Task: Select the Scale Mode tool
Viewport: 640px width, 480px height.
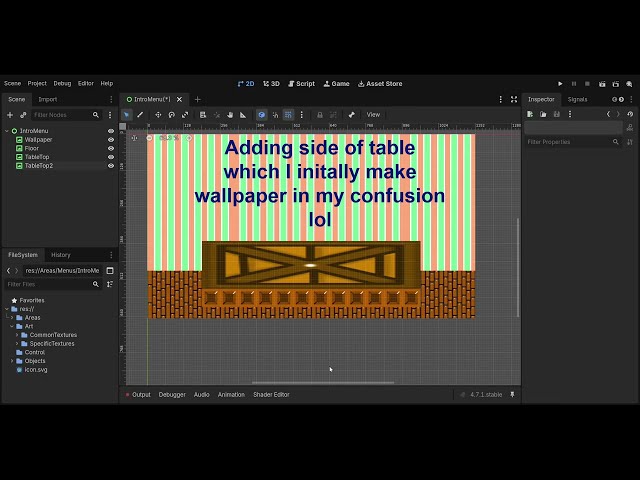Action: pyautogui.click(x=185, y=115)
